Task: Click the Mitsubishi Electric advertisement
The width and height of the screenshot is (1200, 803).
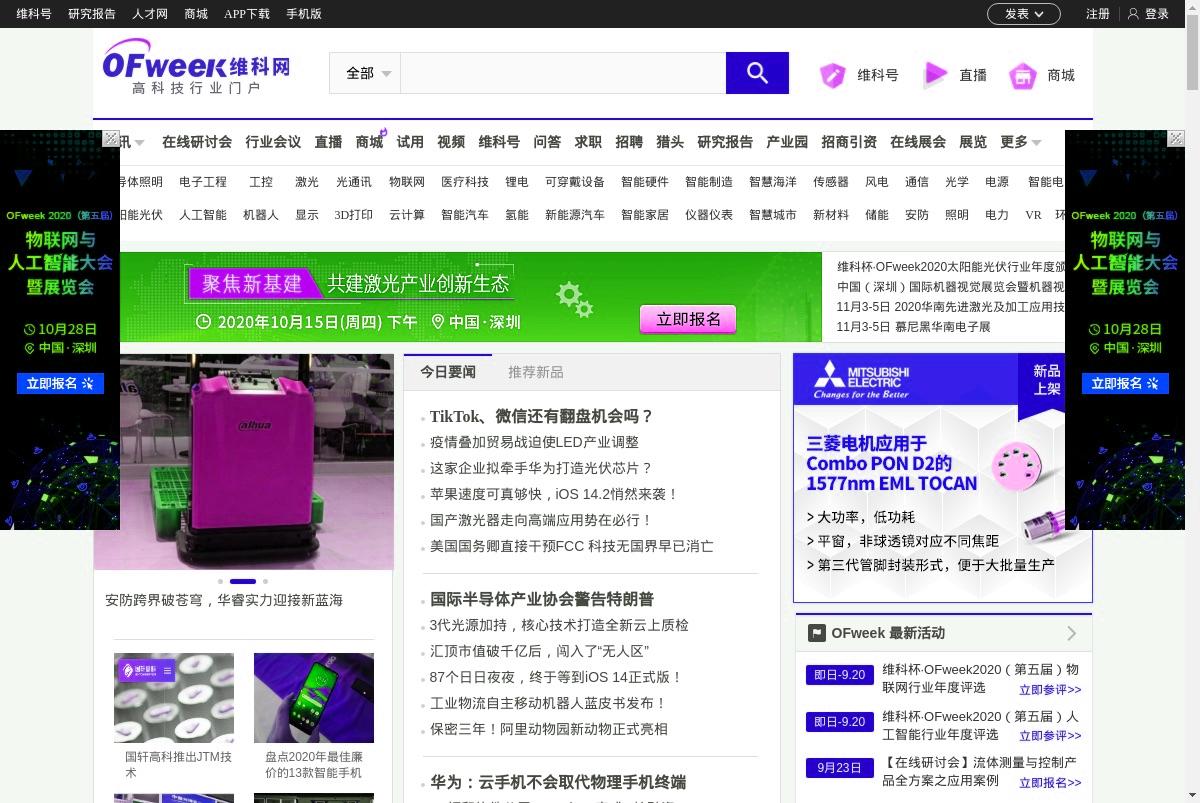Action: point(942,478)
